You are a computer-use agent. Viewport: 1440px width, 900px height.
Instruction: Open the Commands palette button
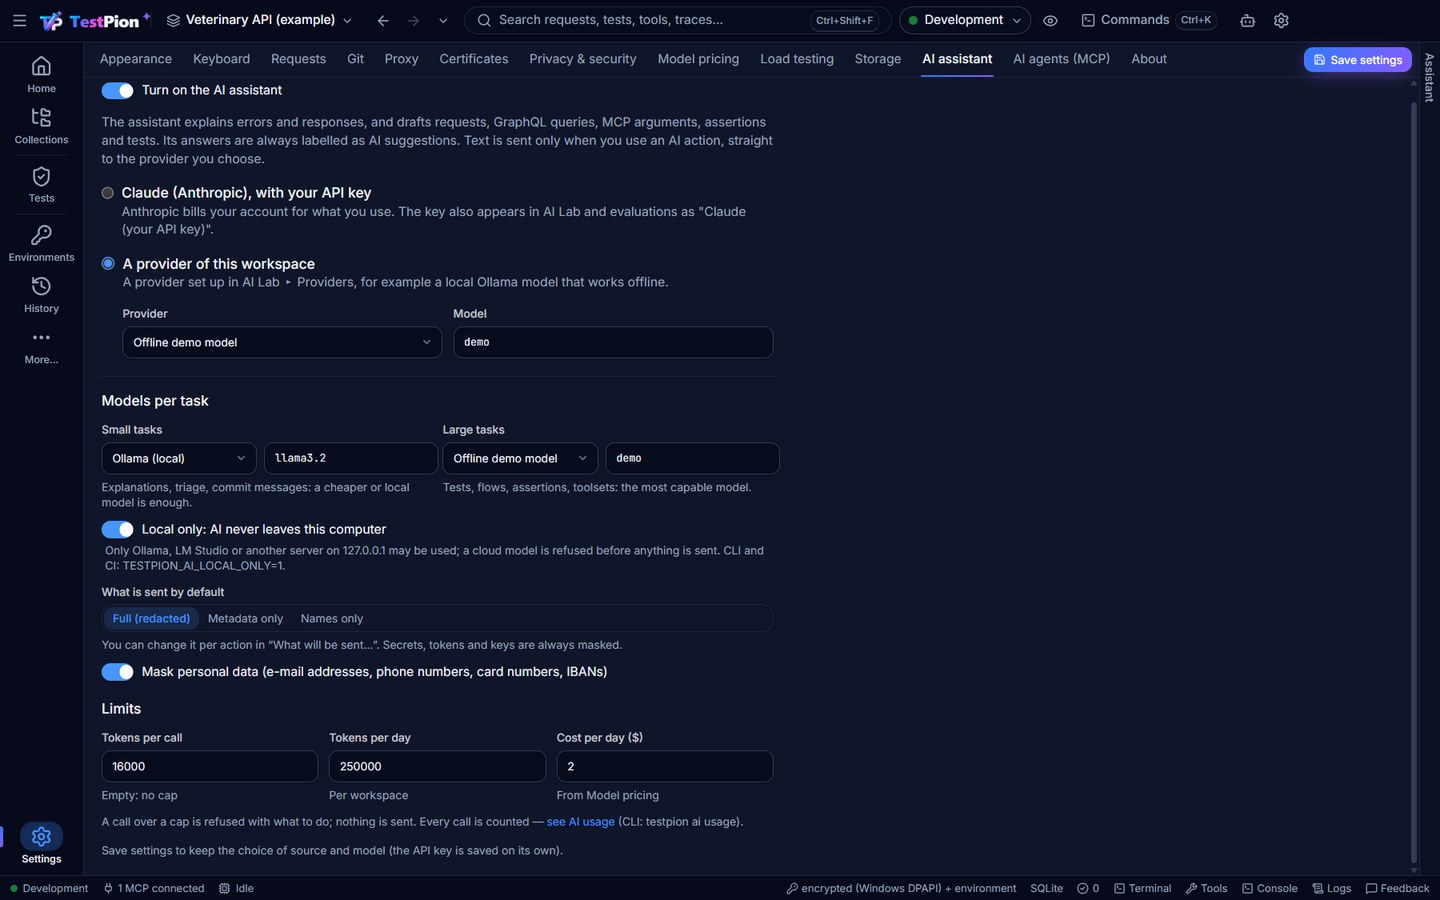[x=1149, y=20]
